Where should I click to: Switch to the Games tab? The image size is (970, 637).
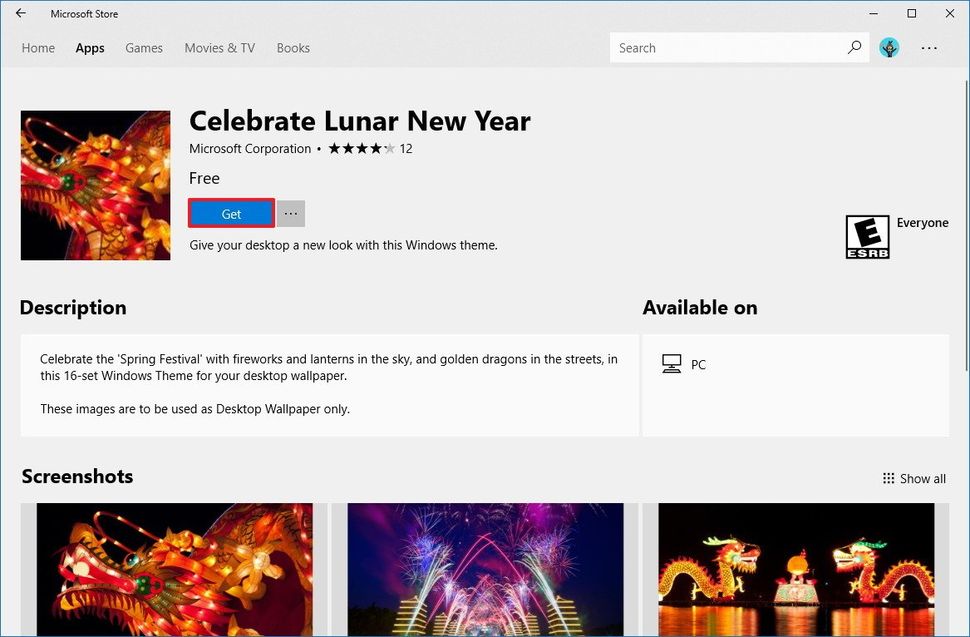[143, 47]
